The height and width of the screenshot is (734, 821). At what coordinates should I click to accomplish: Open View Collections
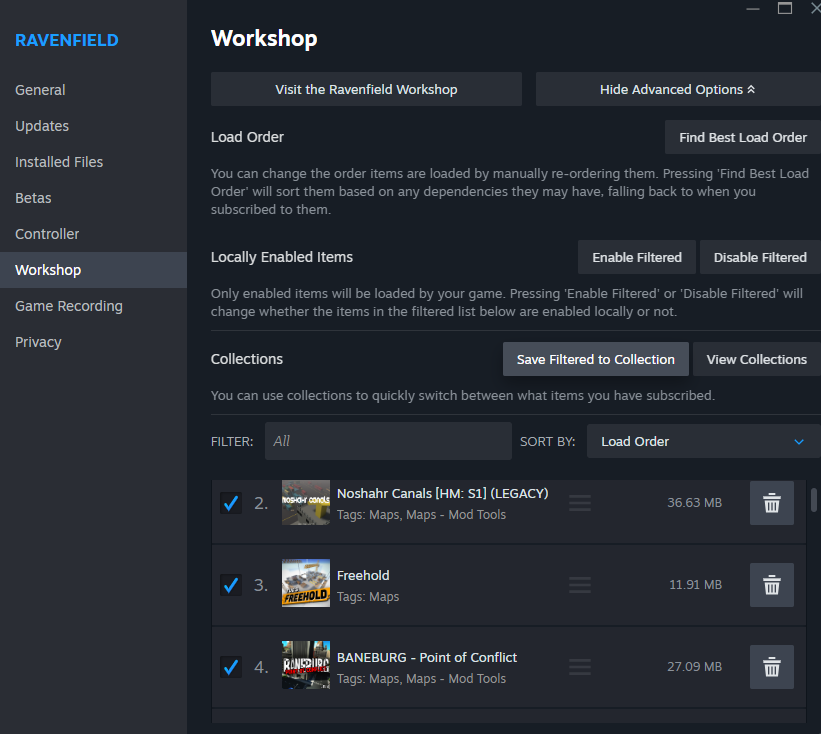click(757, 359)
